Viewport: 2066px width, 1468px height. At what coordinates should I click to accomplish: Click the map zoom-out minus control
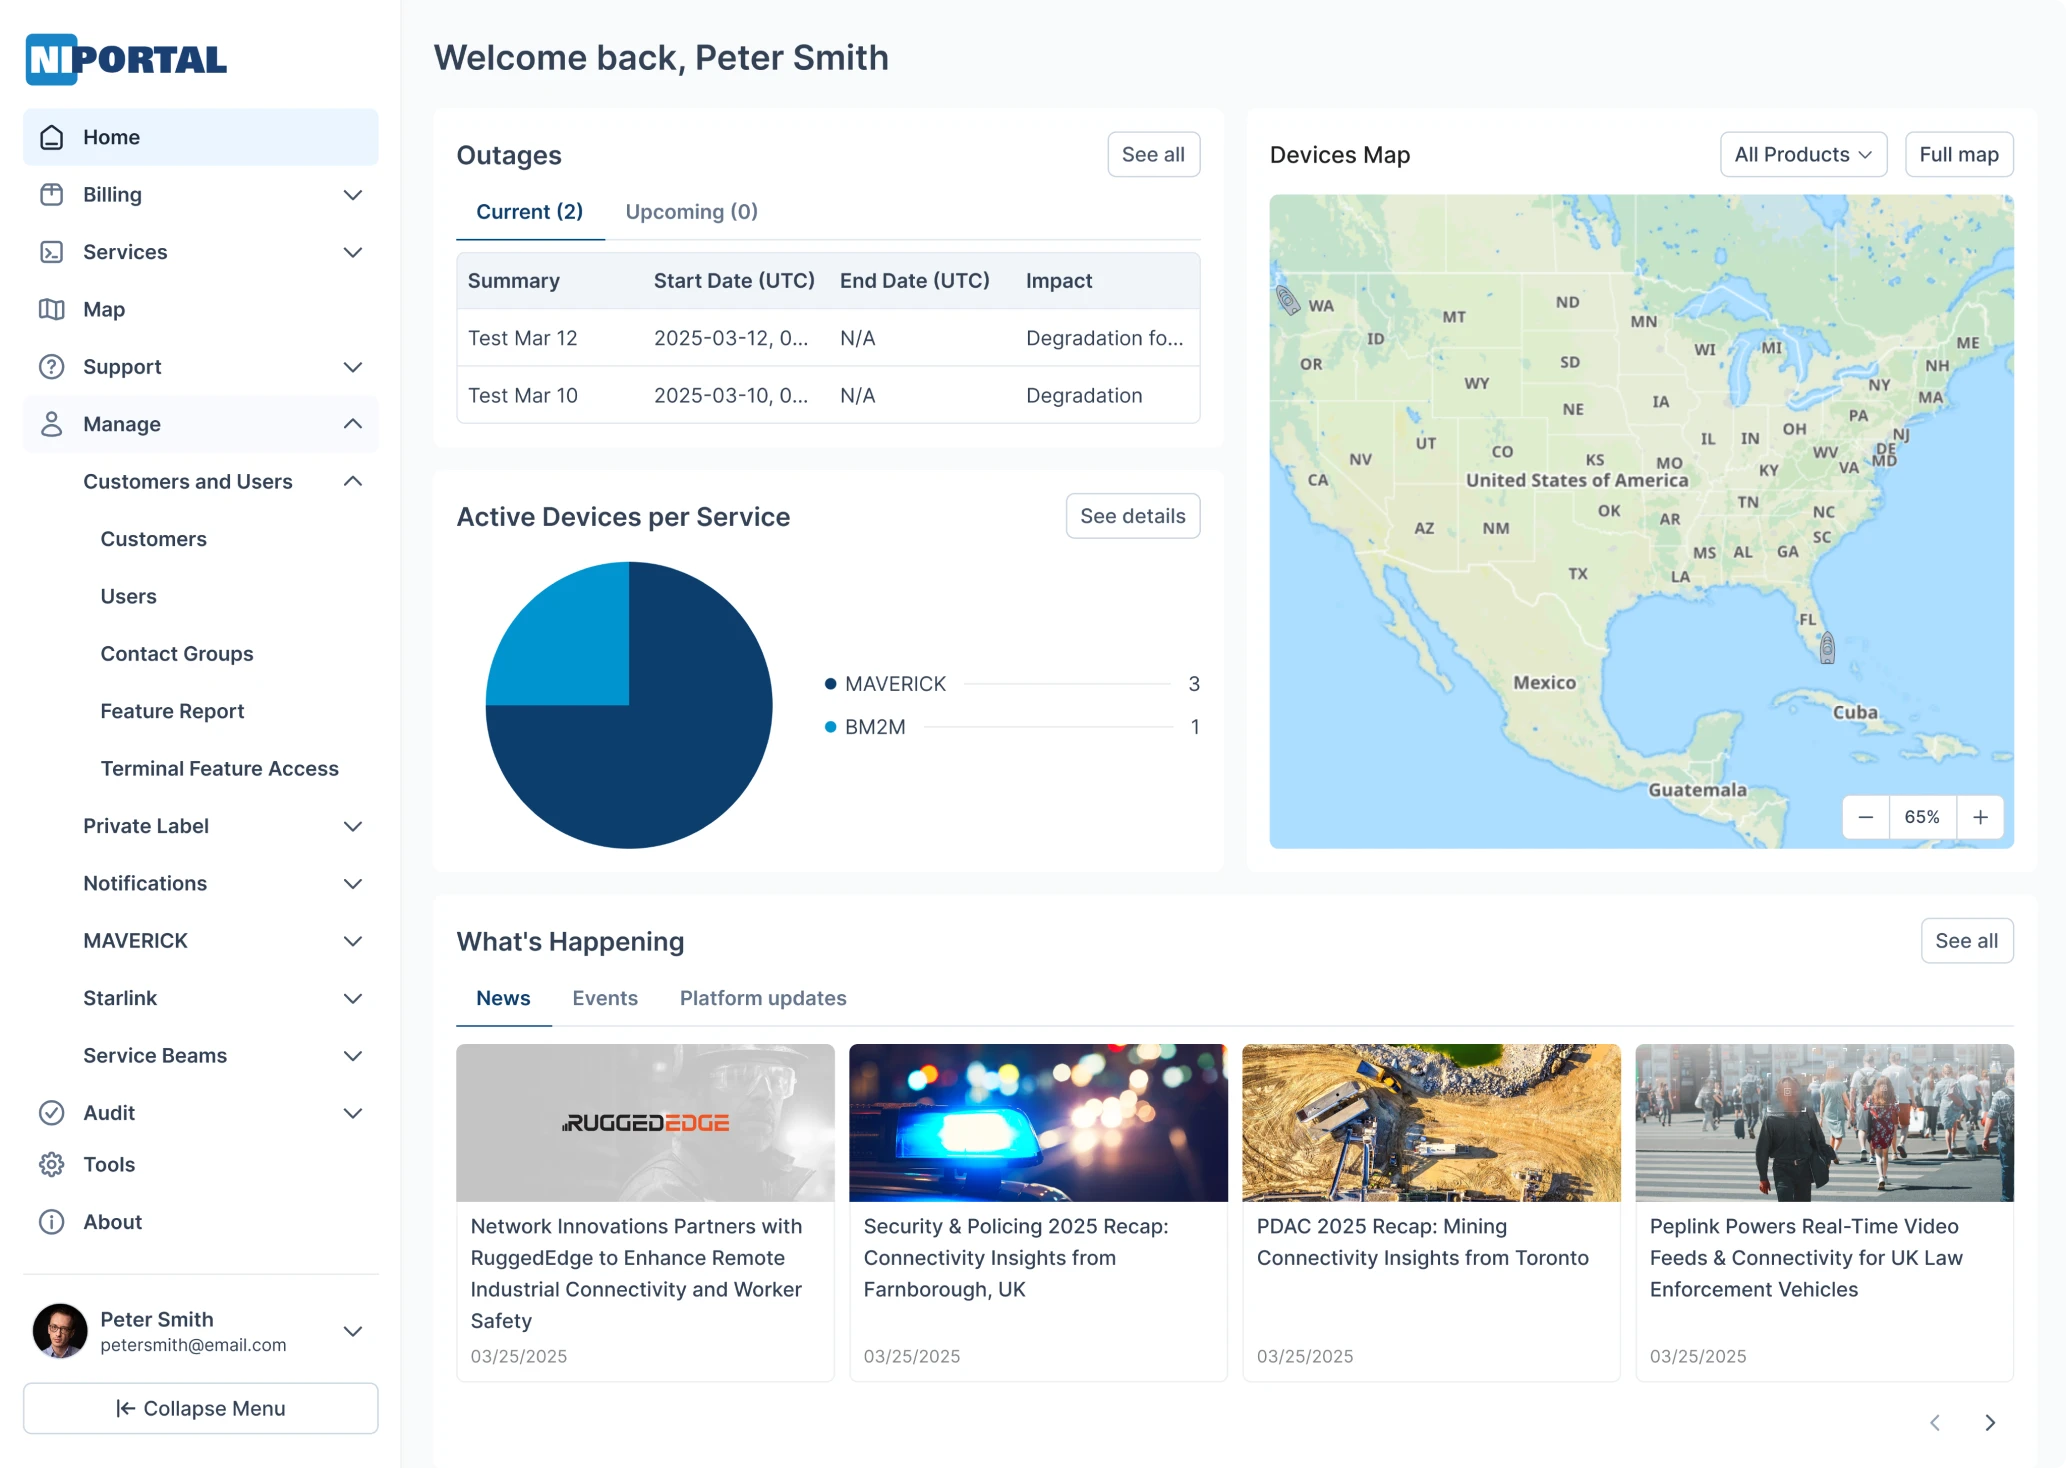point(1865,817)
